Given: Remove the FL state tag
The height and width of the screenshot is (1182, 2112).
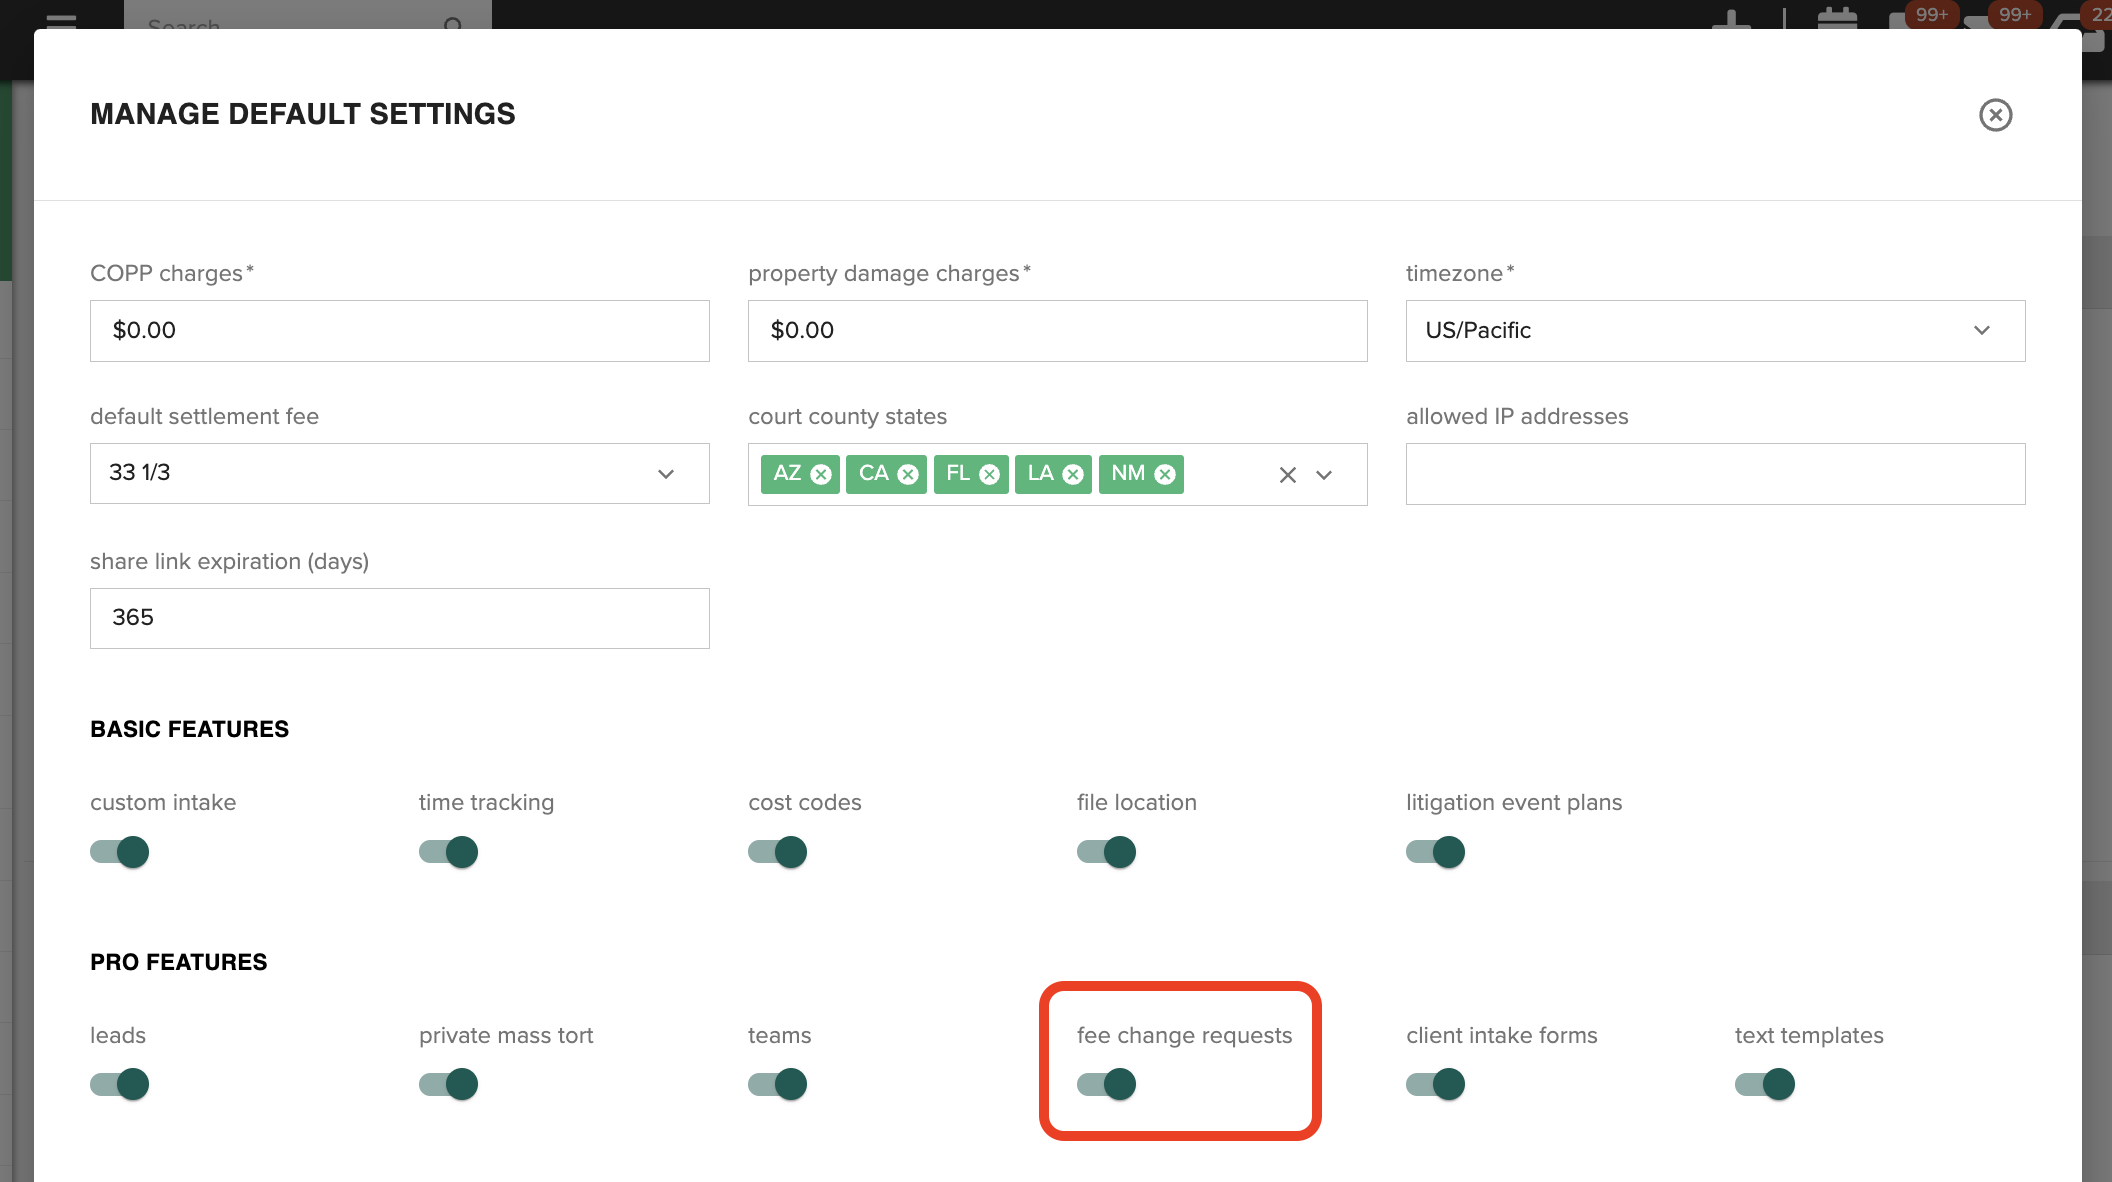Looking at the screenshot, I should coord(989,474).
